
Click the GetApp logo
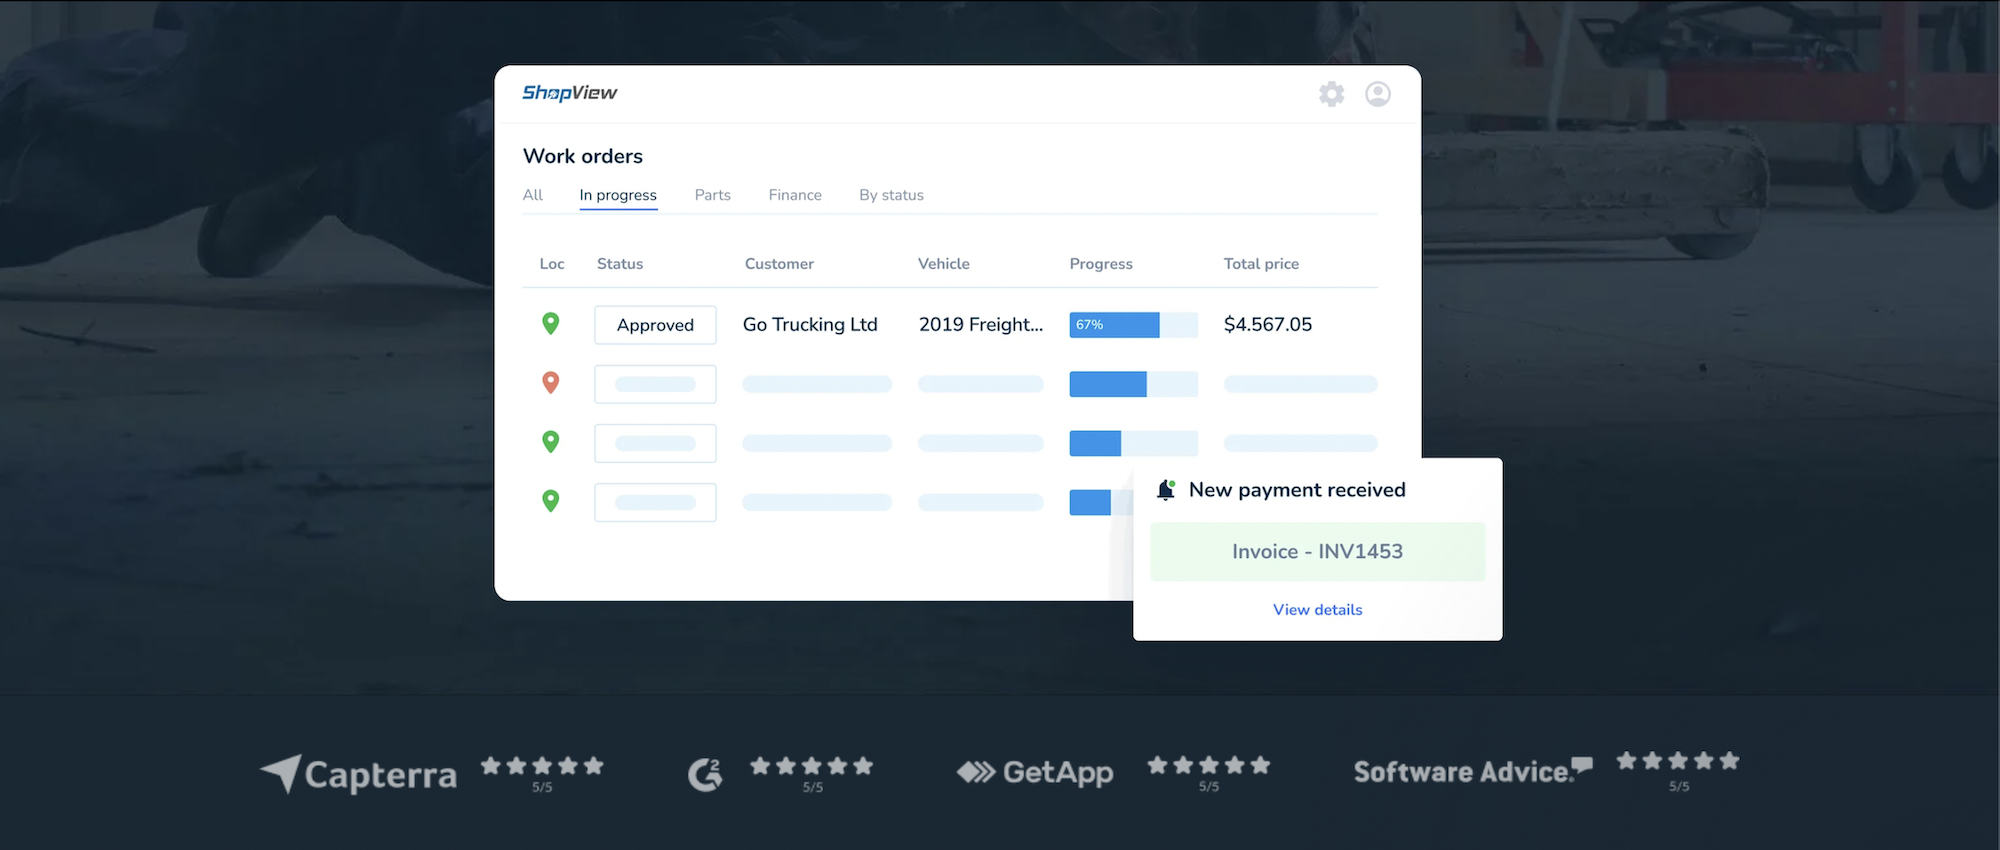tap(1035, 772)
